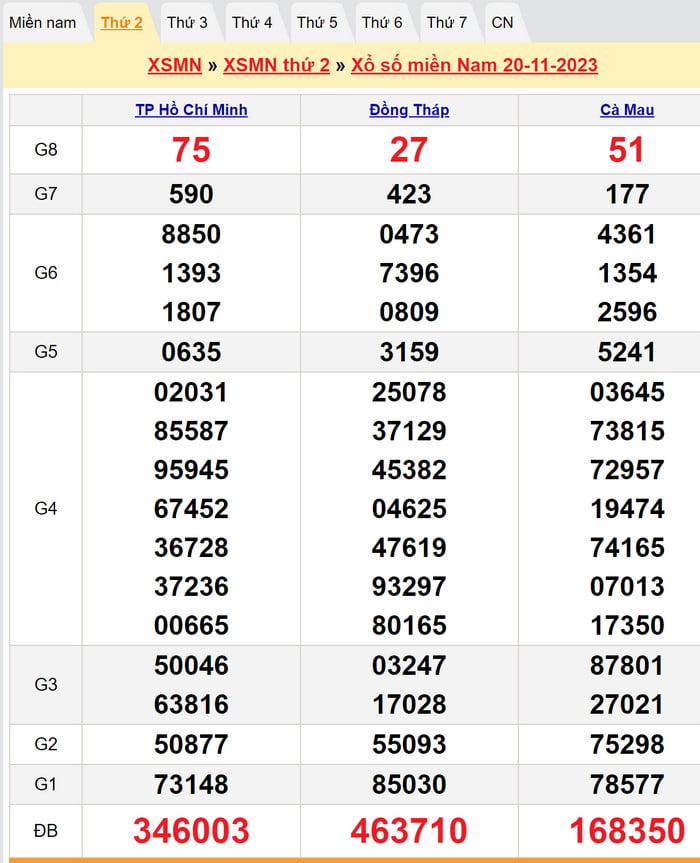Show the Thứ 6 tab
This screenshot has width=700, height=863.
point(382,22)
